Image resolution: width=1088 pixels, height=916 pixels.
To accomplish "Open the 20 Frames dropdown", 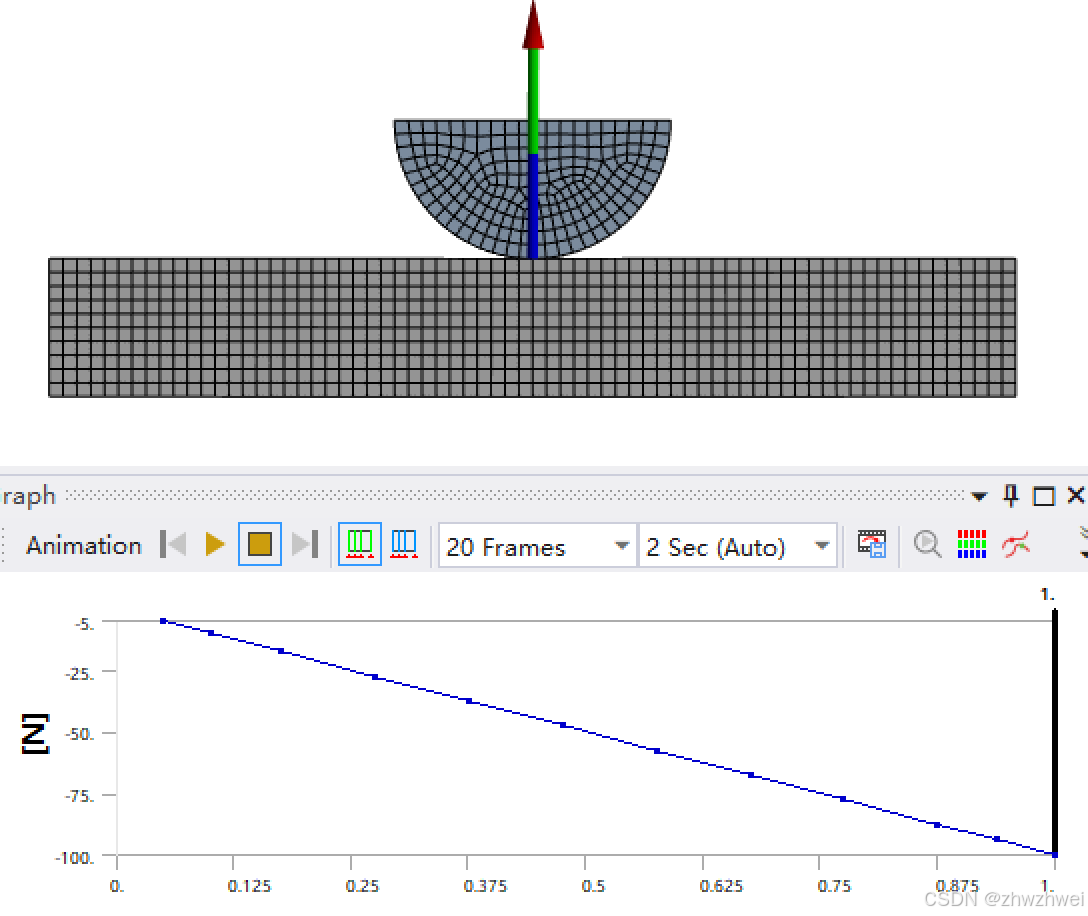I will (538, 546).
